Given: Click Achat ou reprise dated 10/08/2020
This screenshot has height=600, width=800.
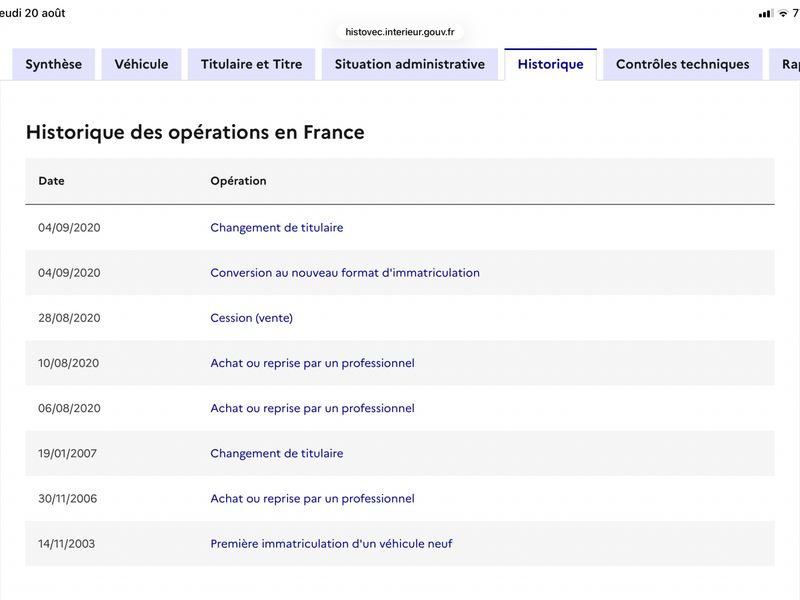Looking at the screenshot, I should (312, 363).
